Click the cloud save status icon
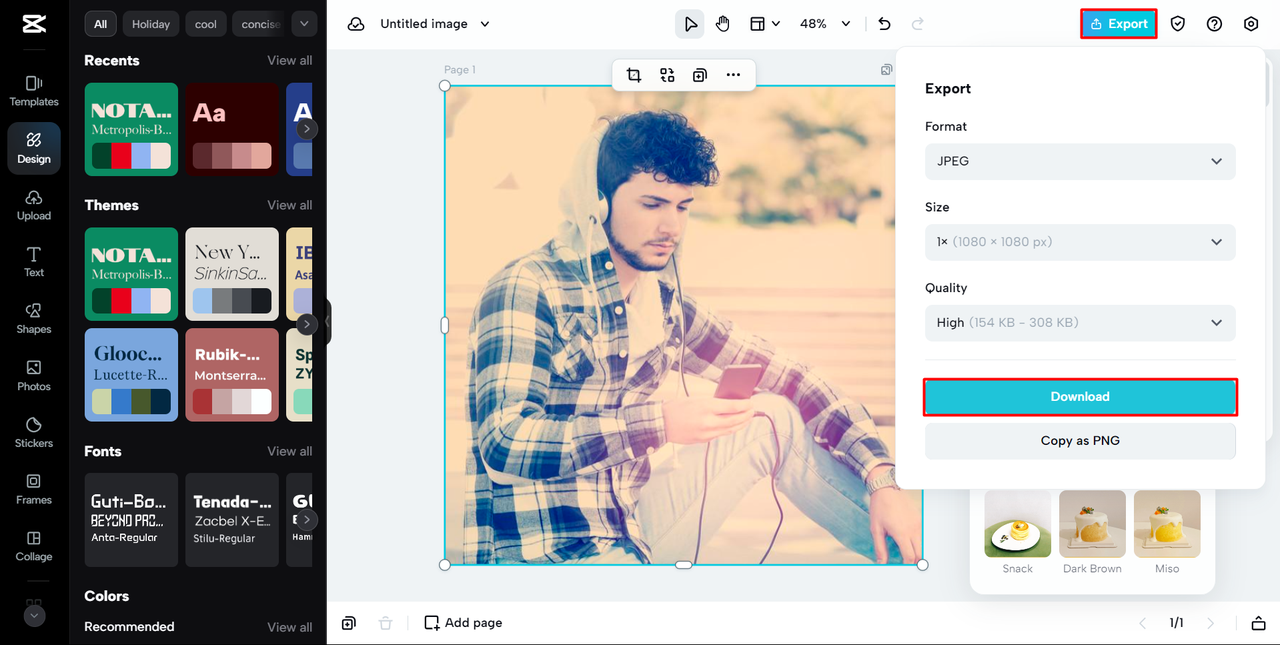The image size is (1280, 645). tap(356, 24)
